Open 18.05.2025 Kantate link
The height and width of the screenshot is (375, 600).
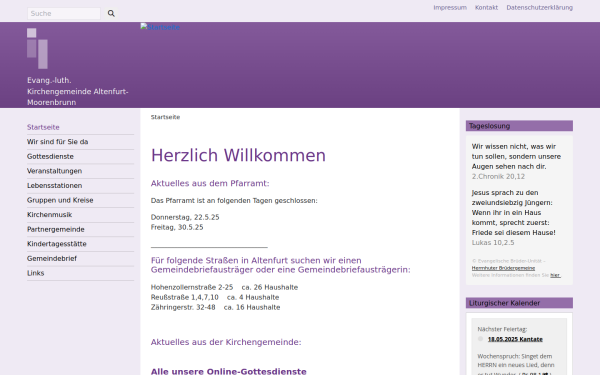pos(515,339)
